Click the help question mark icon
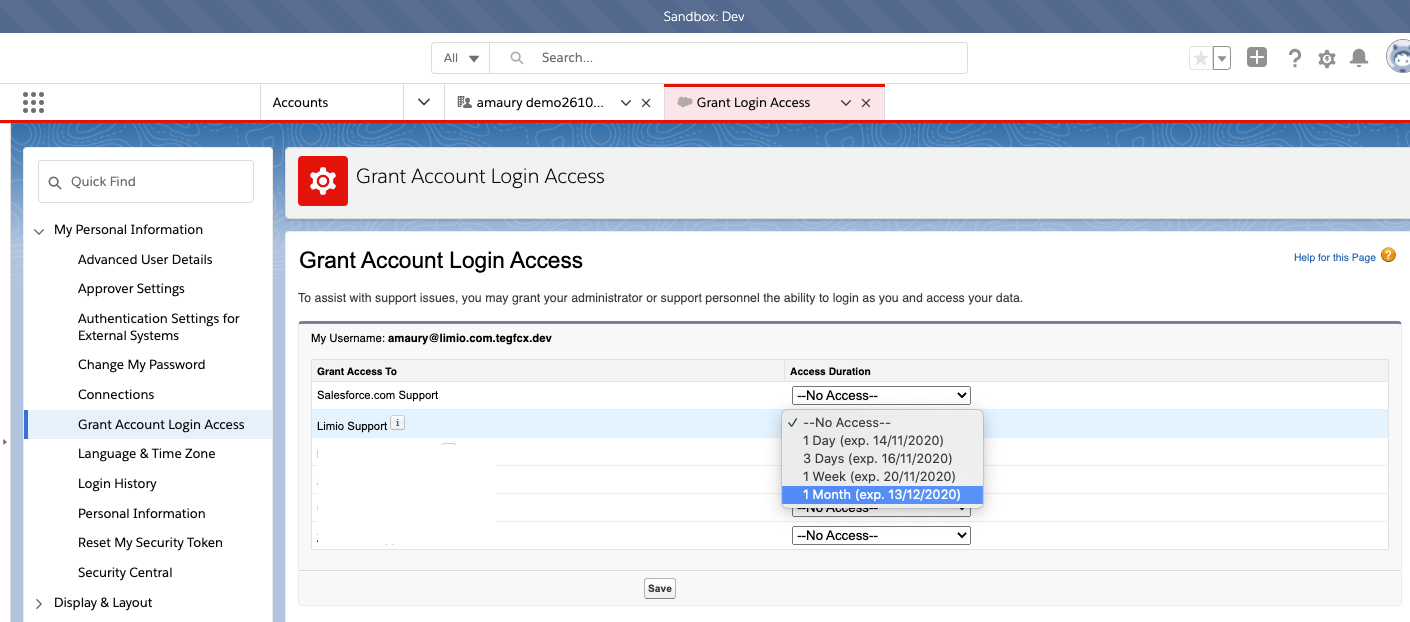Screen dimensions: 1410x622 click(x=1294, y=59)
